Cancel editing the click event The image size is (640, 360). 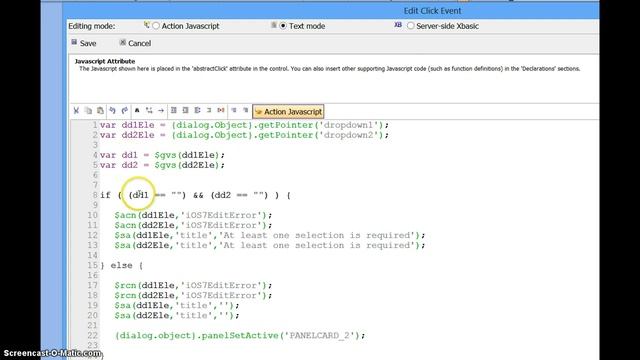(135, 43)
